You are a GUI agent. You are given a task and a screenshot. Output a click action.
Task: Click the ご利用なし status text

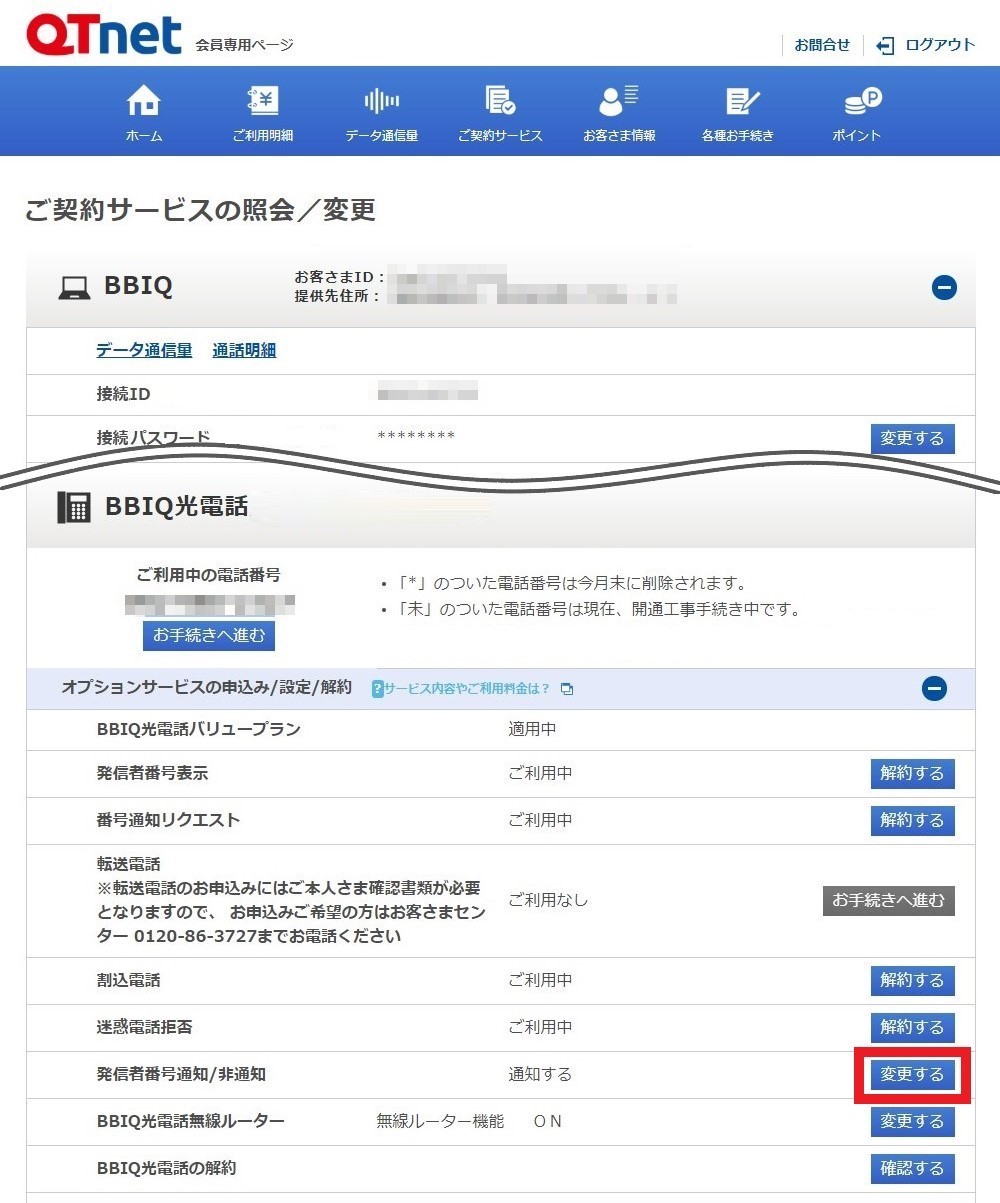(x=548, y=900)
